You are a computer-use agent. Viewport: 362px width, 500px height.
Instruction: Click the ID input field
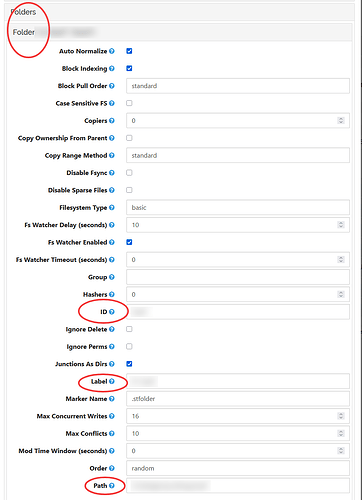(x=238, y=312)
